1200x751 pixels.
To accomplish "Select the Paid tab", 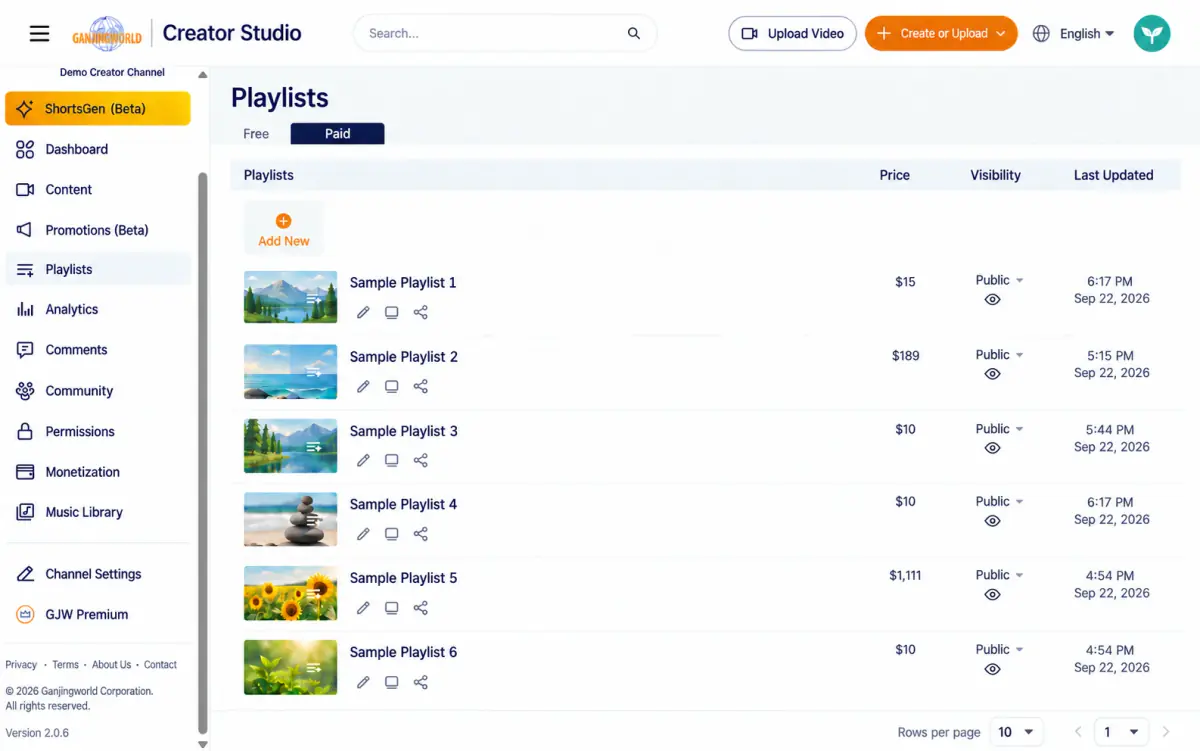I will [338, 133].
